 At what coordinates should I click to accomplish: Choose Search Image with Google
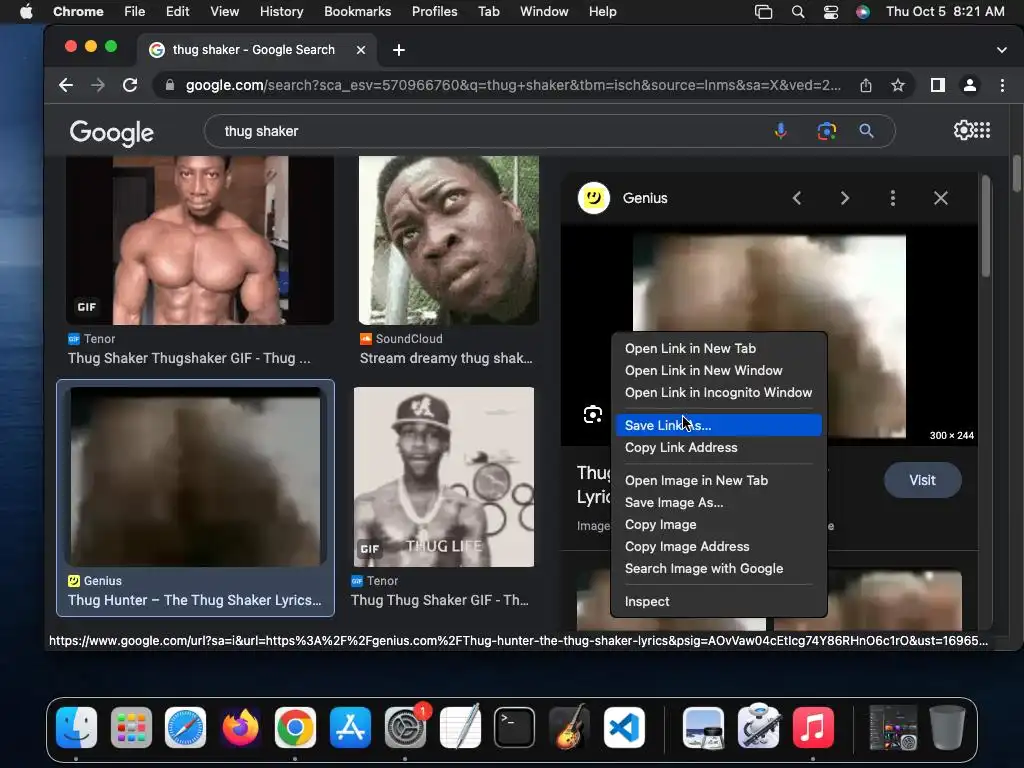tap(718, 568)
